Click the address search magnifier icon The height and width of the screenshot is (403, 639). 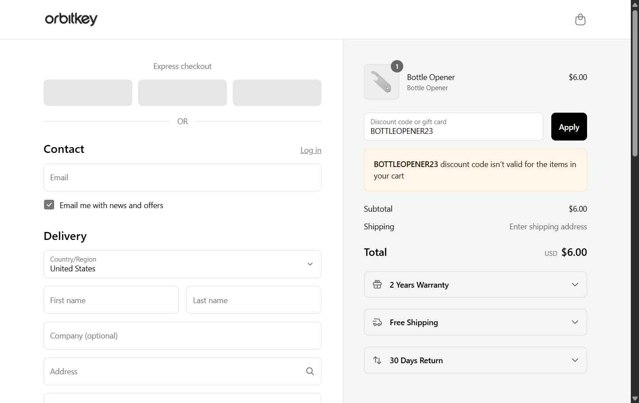tap(310, 371)
